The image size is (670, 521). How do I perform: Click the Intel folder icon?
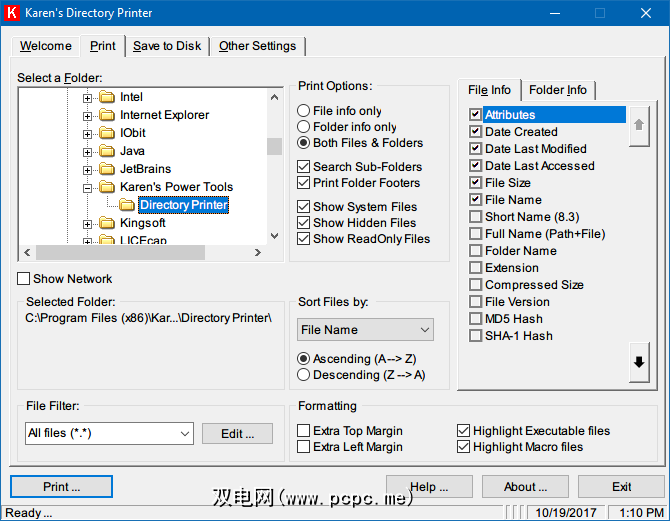[x=107, y=97]
